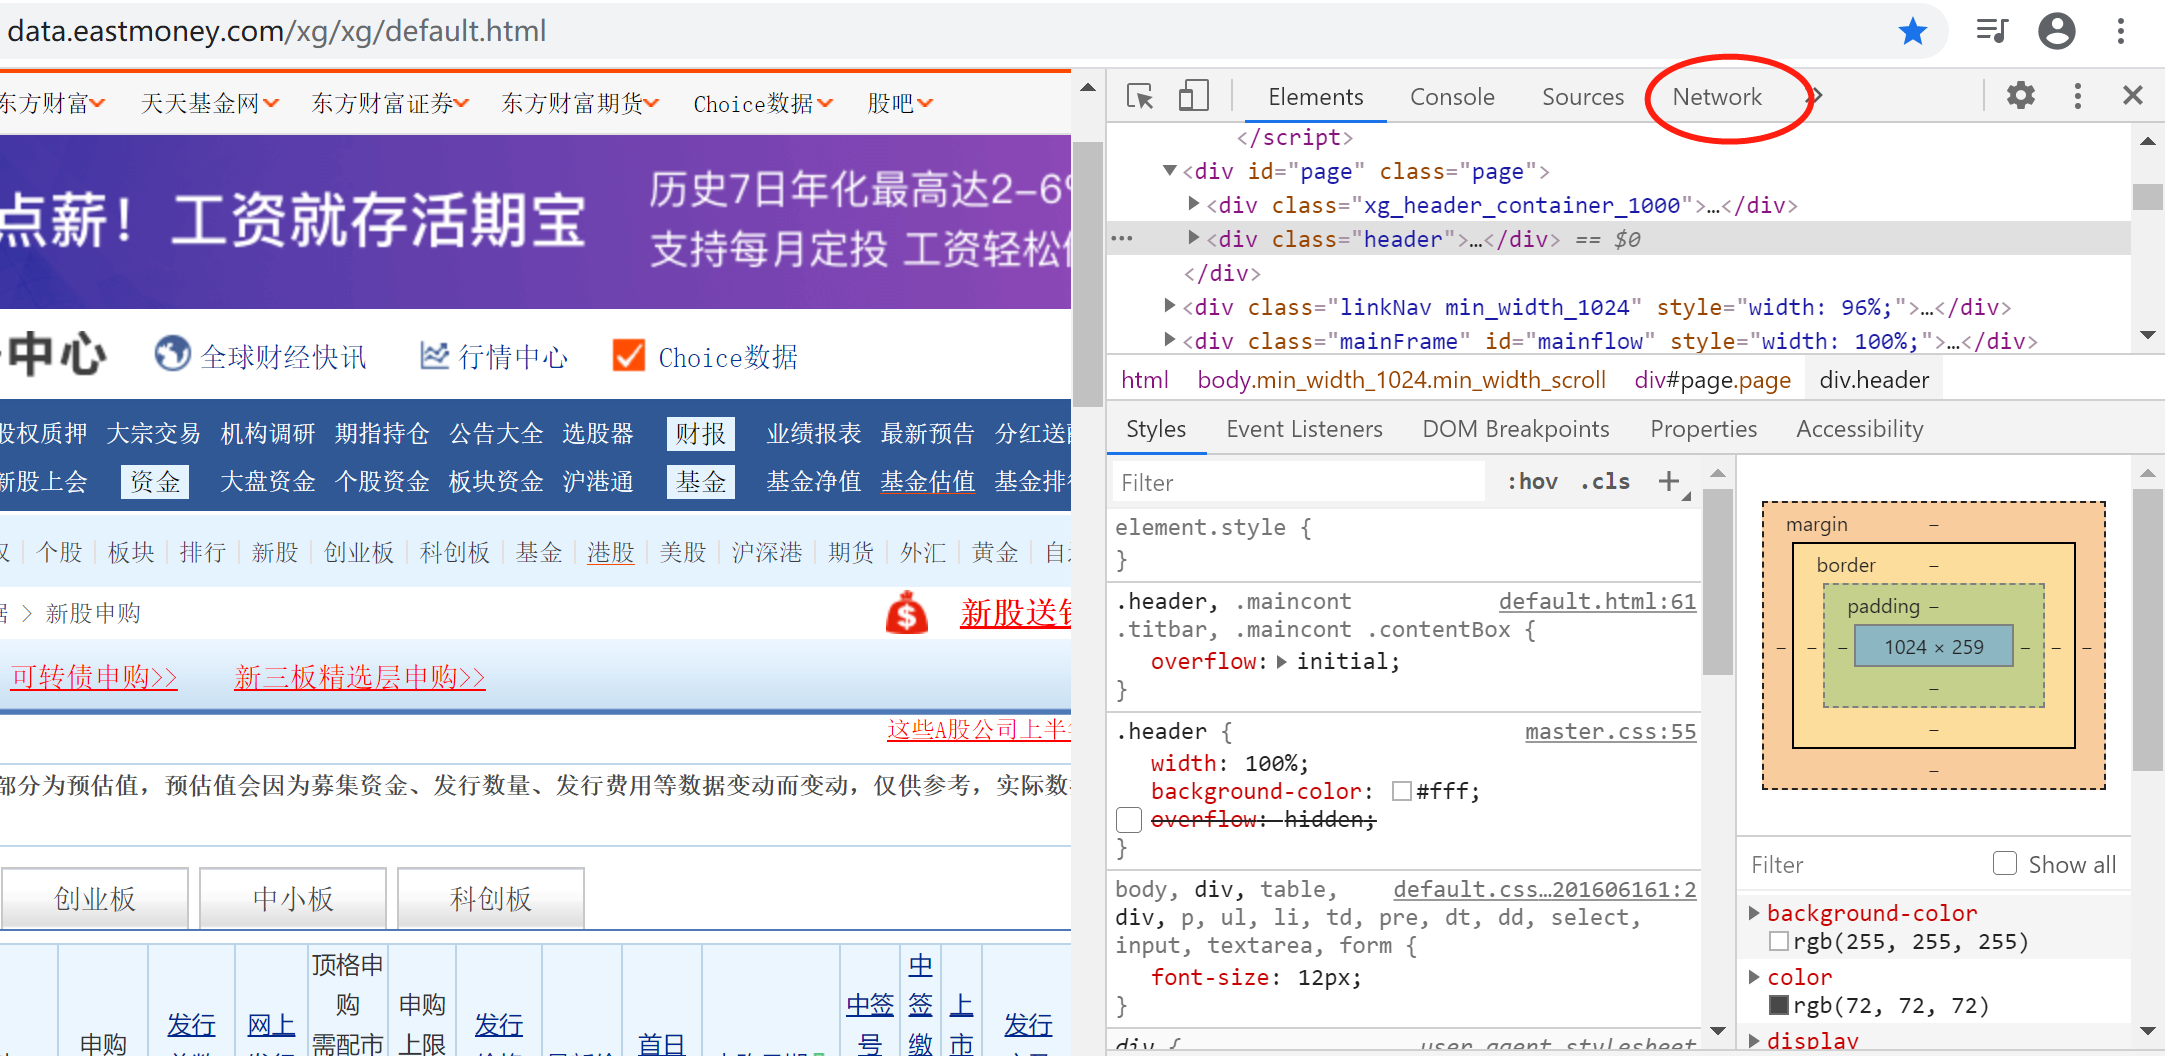
Task: Open the Network tab
Action: pyautogui.click(x=1717, y=97)
